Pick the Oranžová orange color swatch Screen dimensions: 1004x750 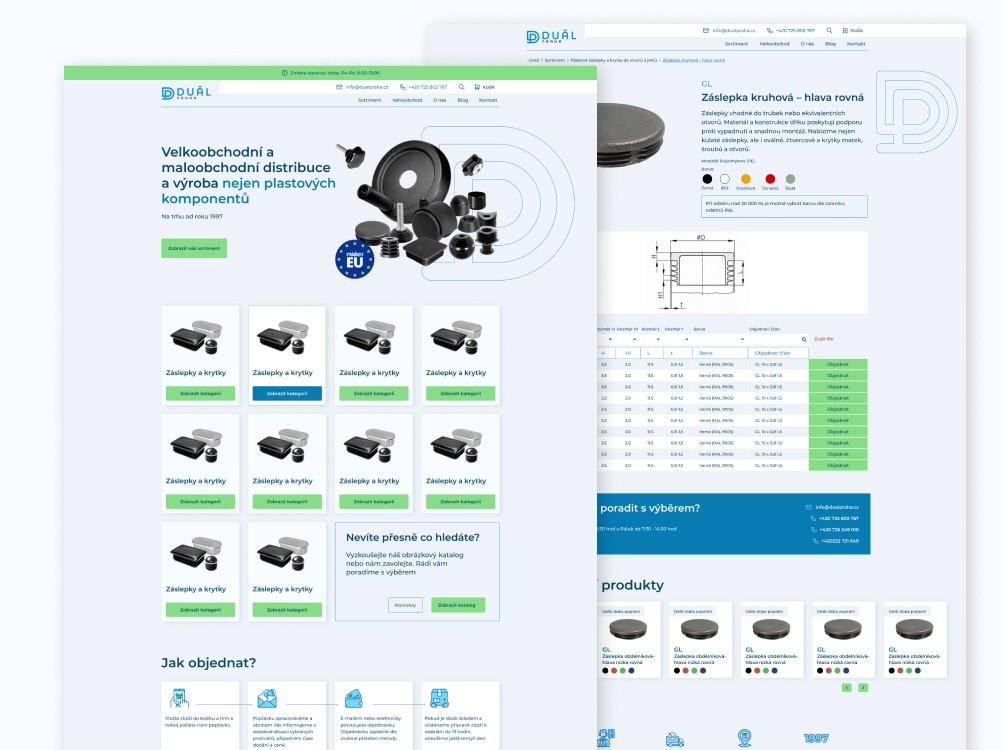coord(745,178)
